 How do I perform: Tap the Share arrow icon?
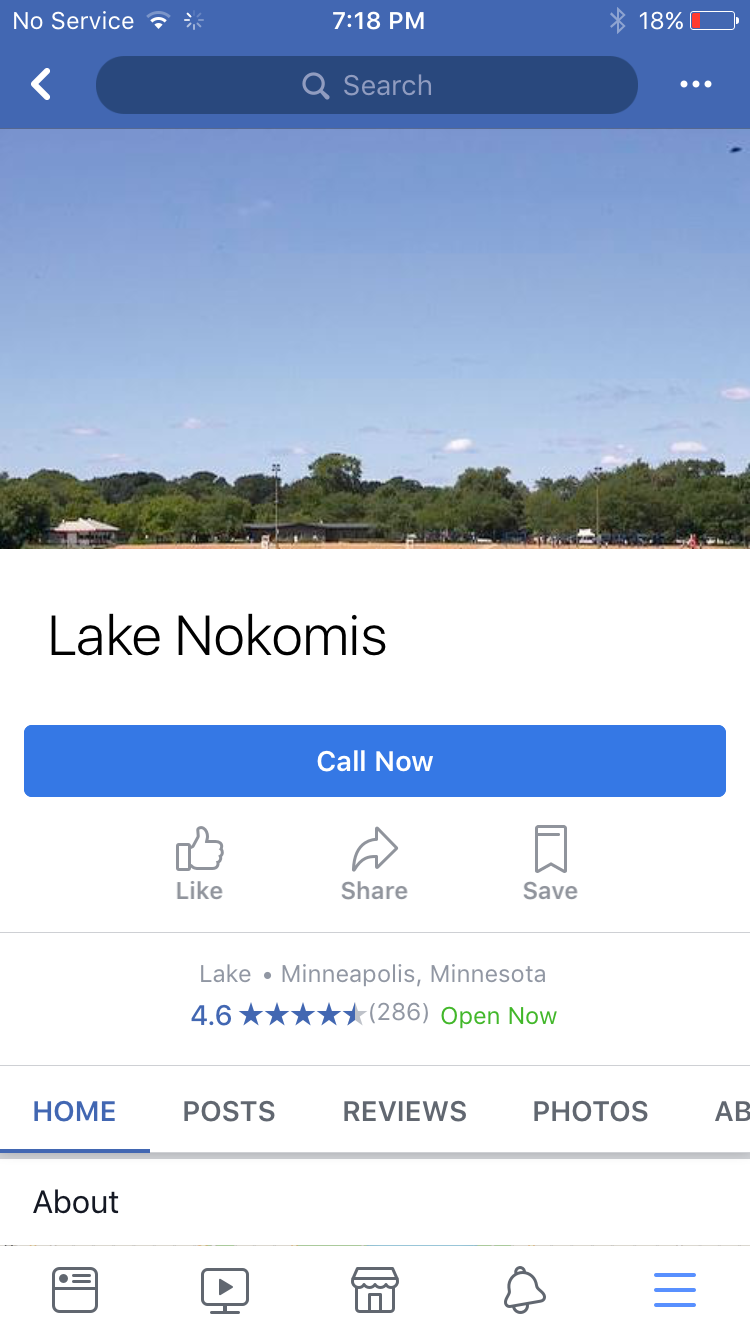coord(375,849)
